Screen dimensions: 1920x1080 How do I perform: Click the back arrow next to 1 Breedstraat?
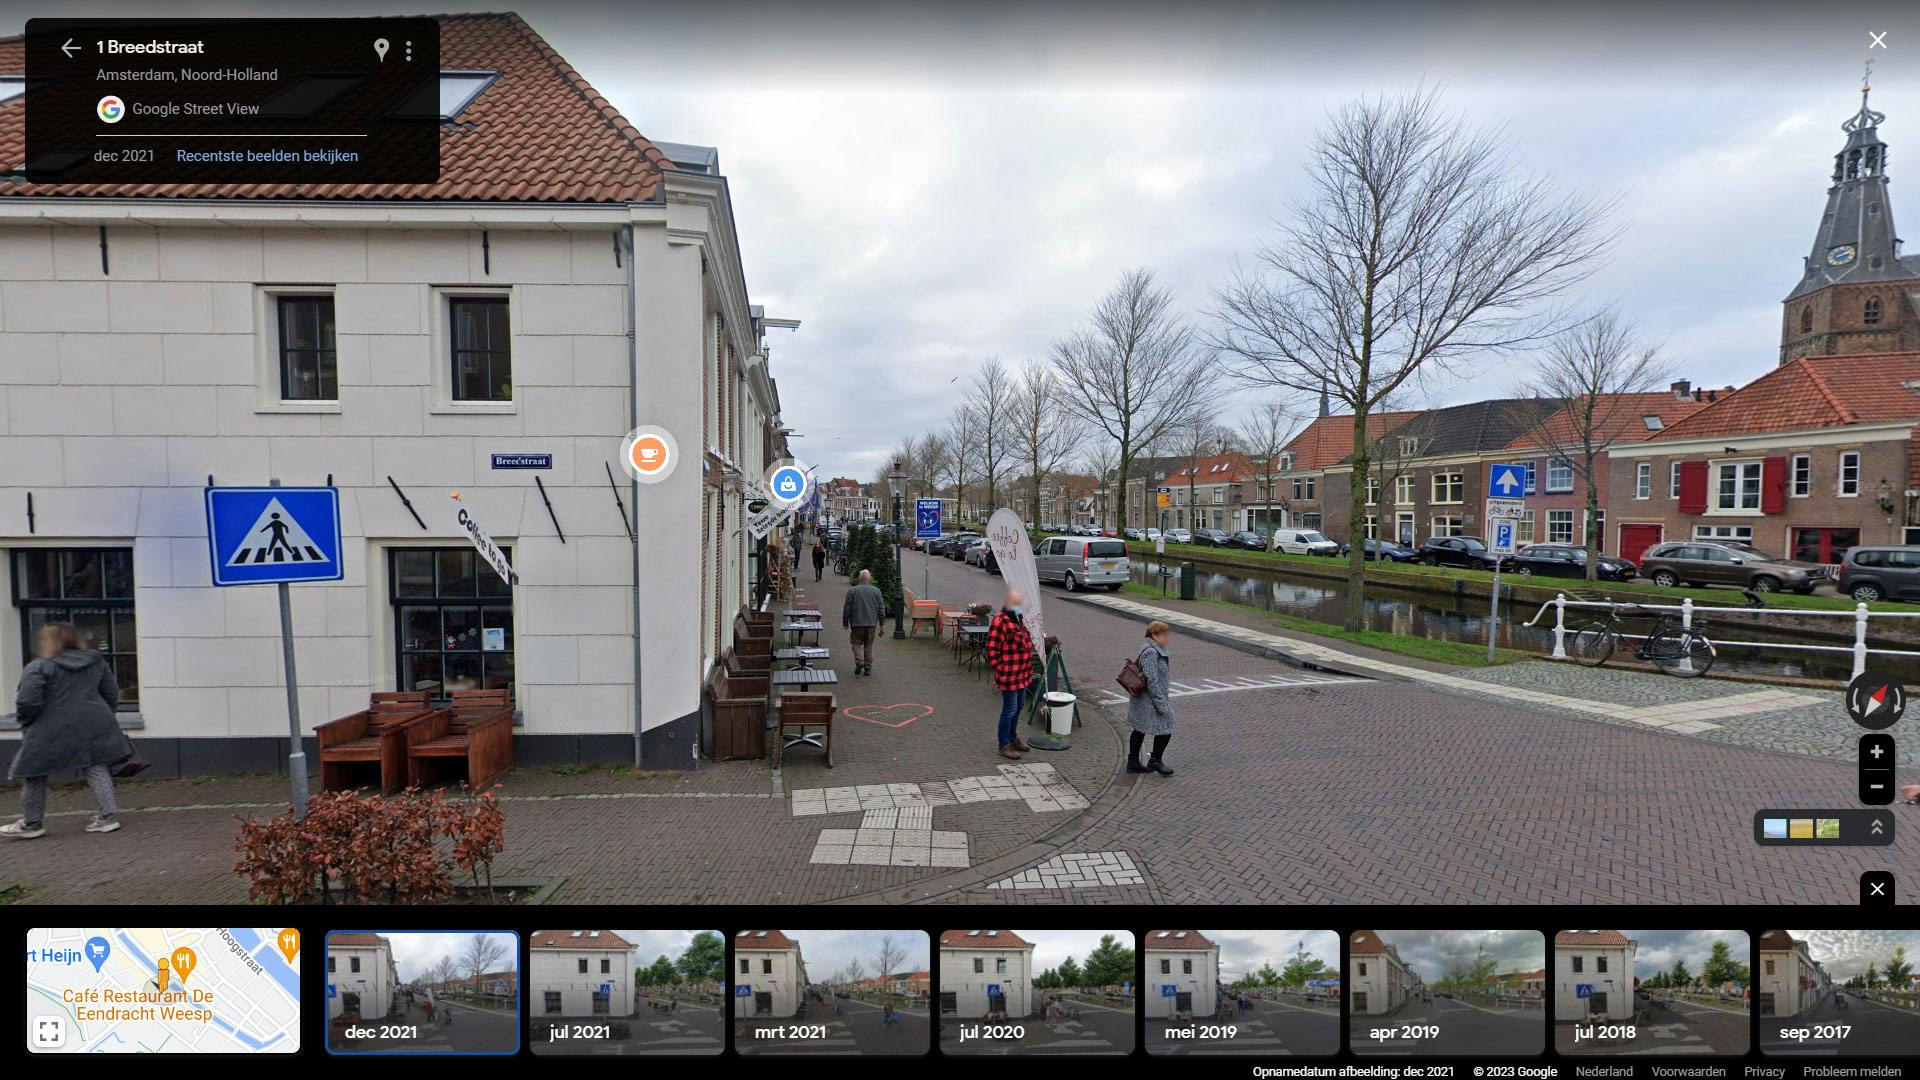[x=70, y=48]
